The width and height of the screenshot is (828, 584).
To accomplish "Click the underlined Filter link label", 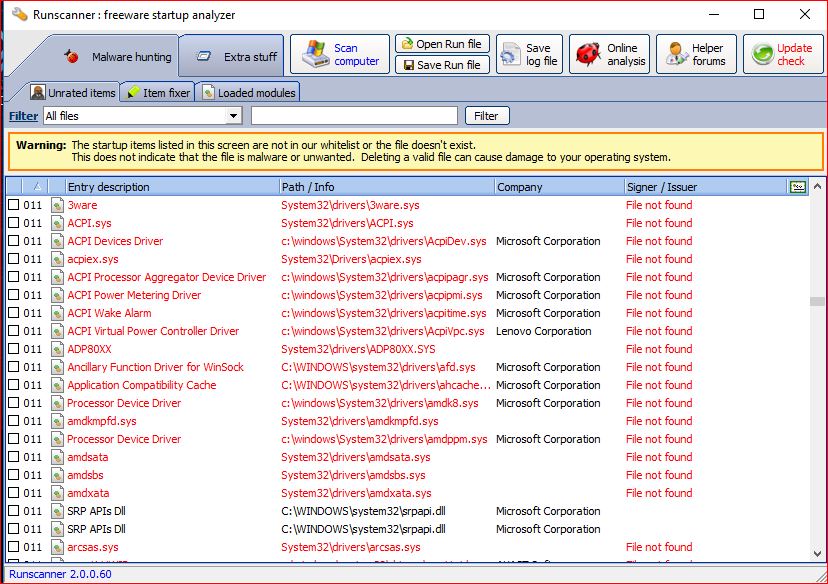I will 24,116.
